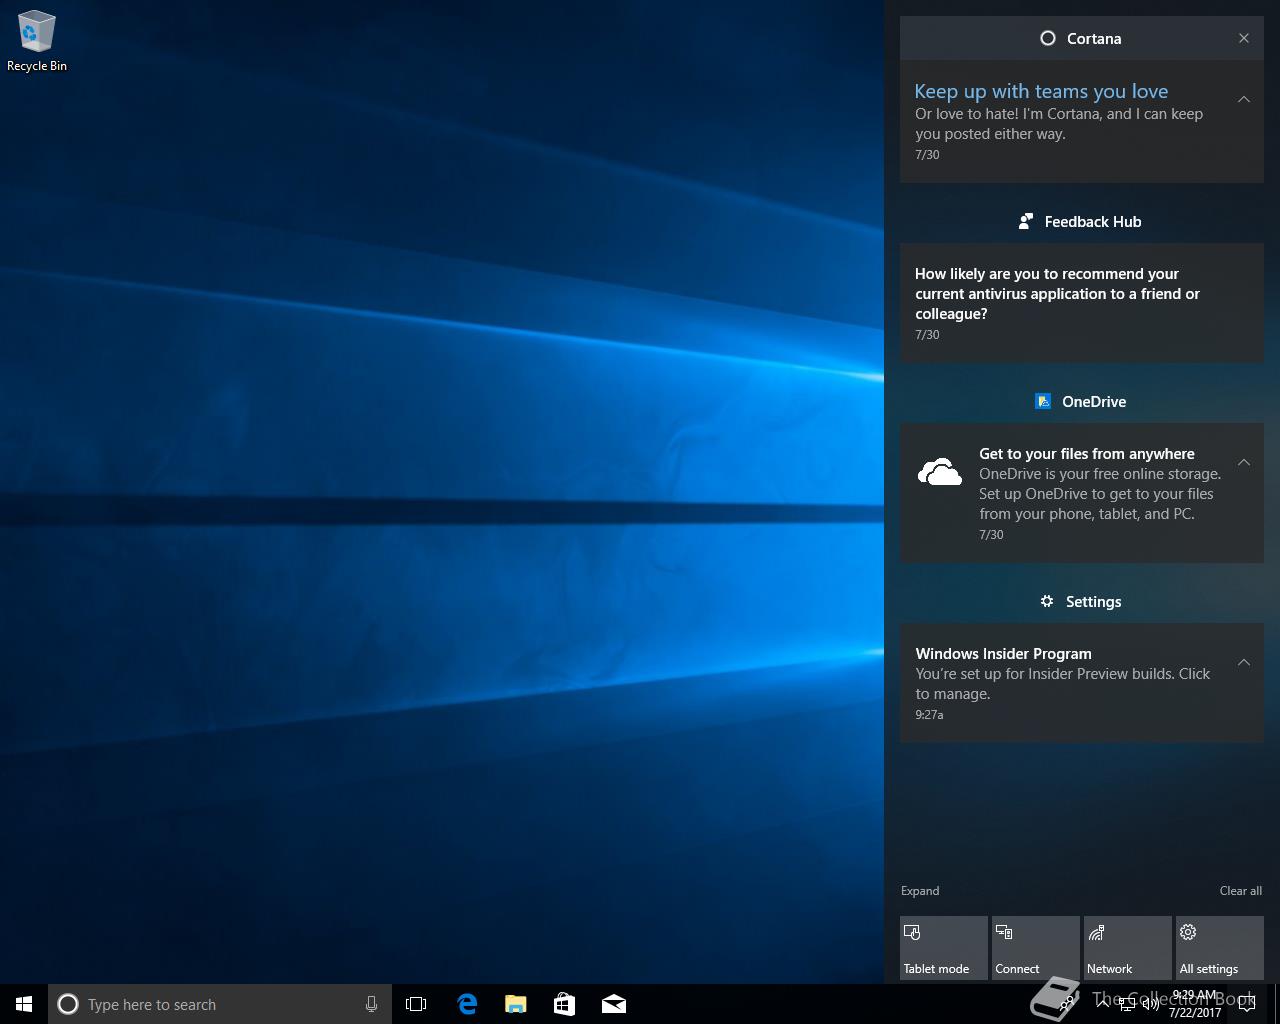Screen dimensions: 1280x1024
Task: Click the Settings group header
Action: pos(1082,602)
